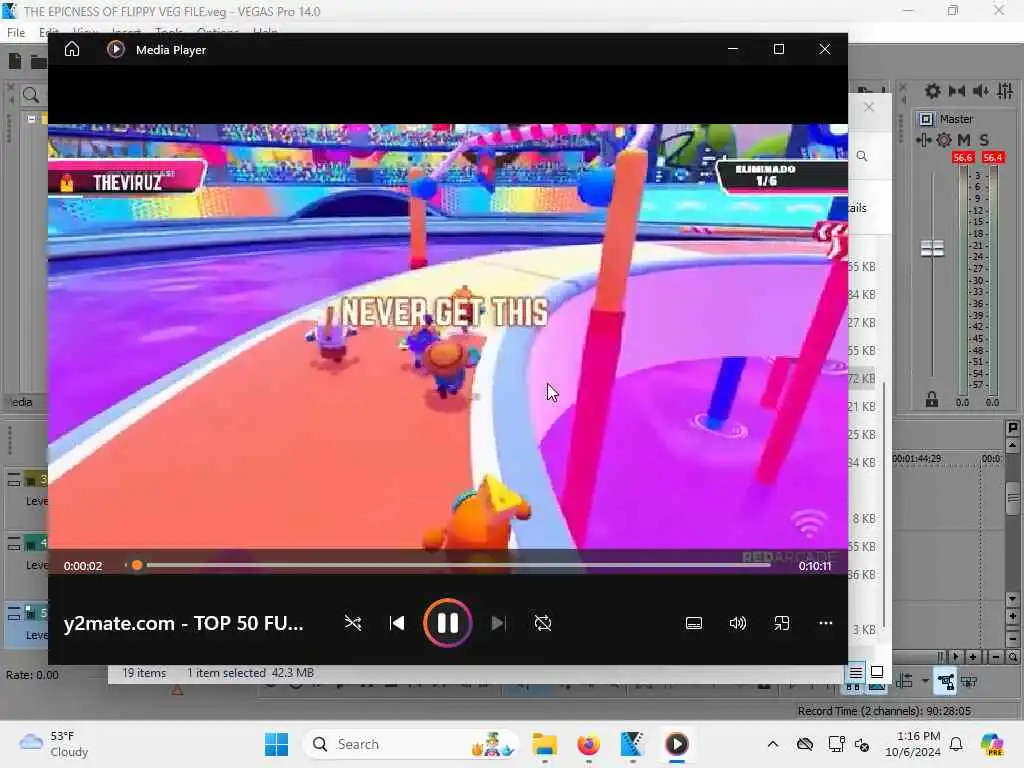Screen dimensions: 1024x768
Task: Open master bus Audio Properties gear
Action: click(933, 91)
